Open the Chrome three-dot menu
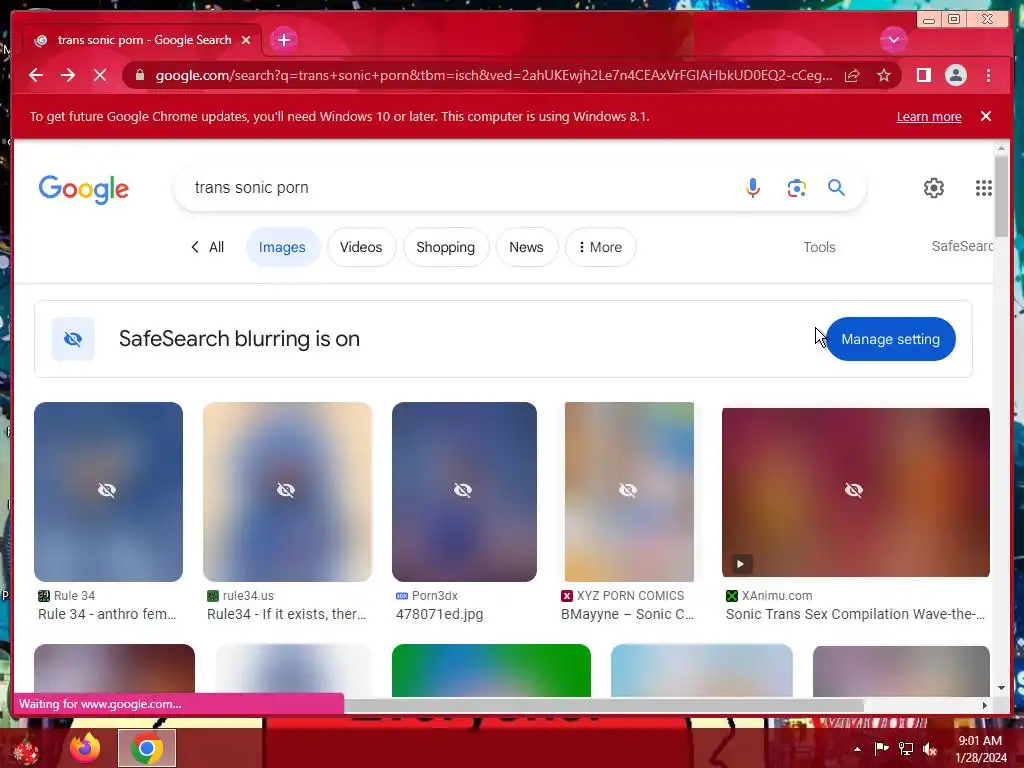The image size is (1024, 768). click(988, 75)
